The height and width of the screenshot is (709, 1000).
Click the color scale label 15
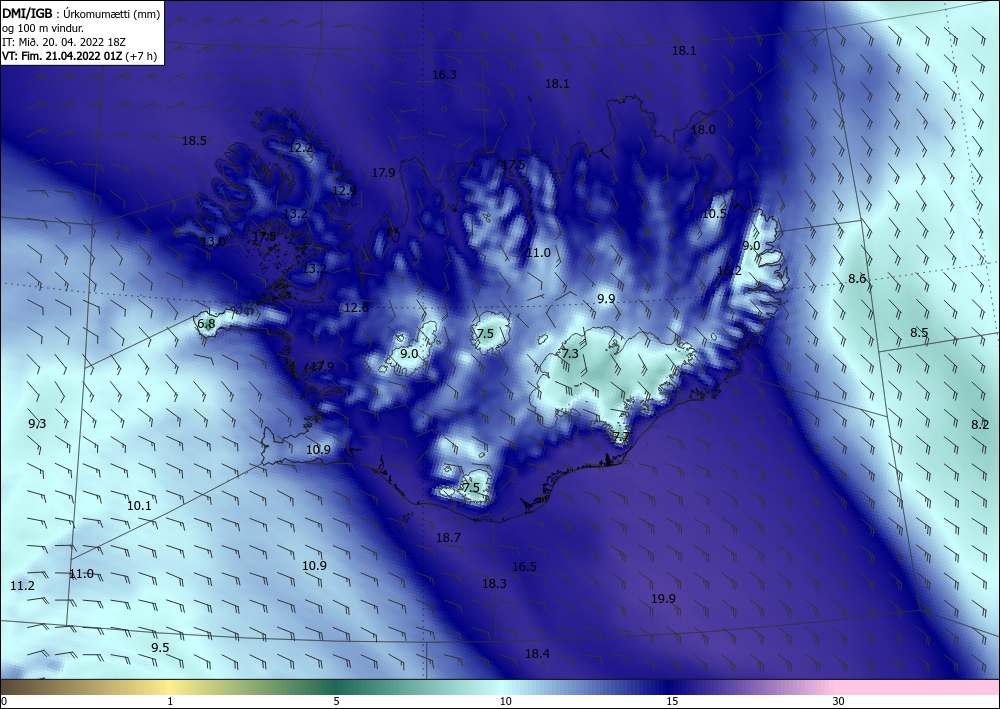(672, 701)
